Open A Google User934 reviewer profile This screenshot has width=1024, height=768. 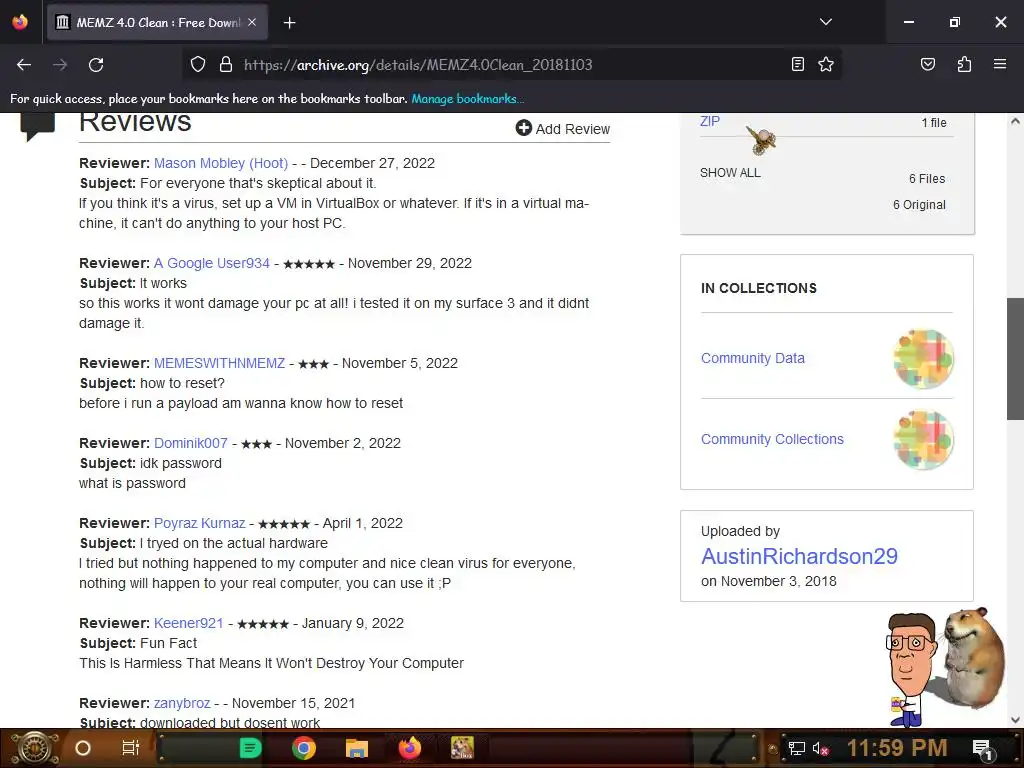(x=212, y=263)
